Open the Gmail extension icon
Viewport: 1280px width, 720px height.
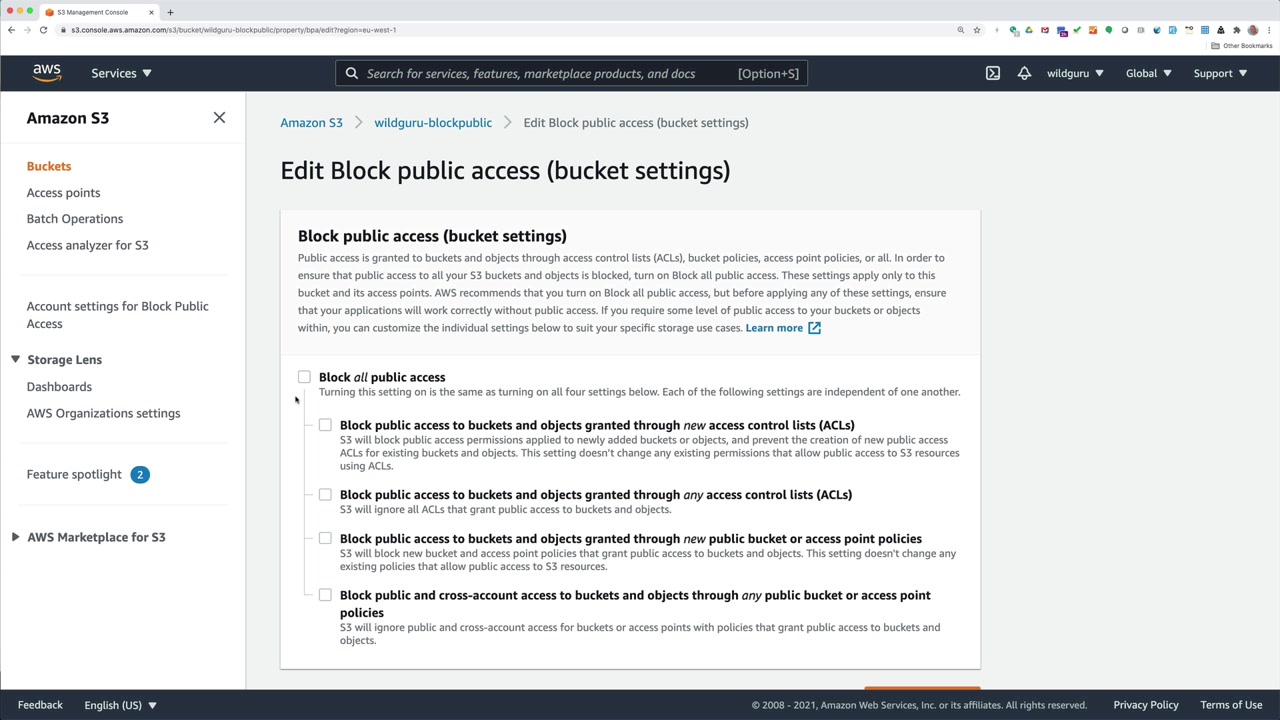(x=1045, y=30)
